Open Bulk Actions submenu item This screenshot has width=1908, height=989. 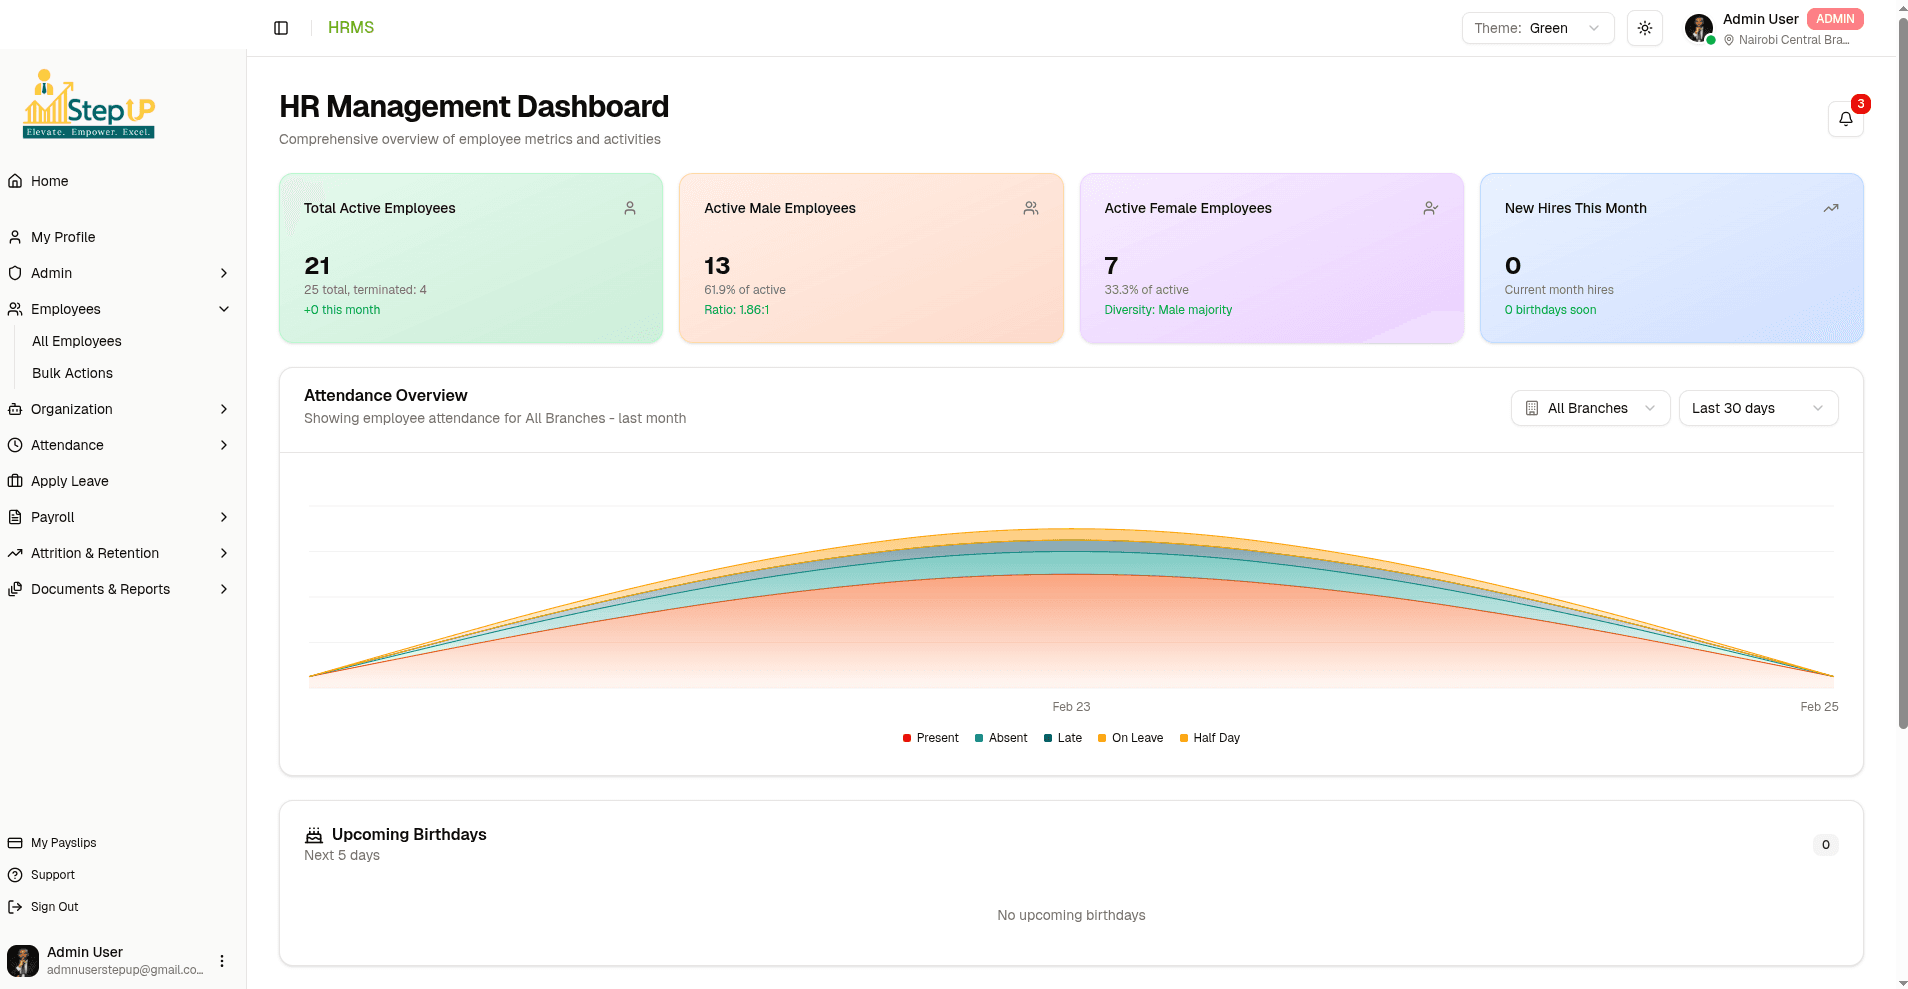[72, 373]
